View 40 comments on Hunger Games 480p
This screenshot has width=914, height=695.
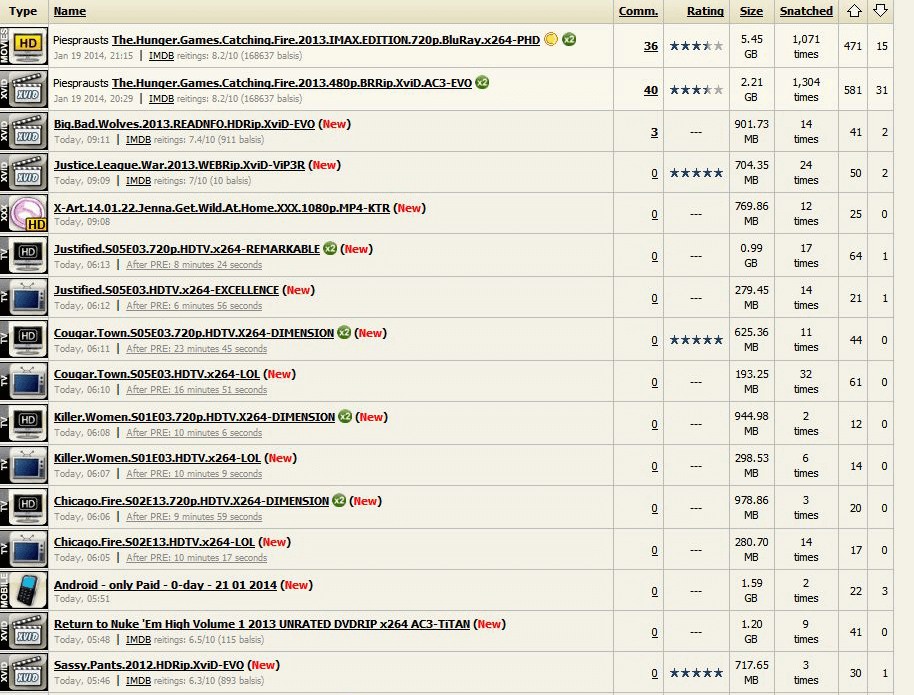pos(651,90)
